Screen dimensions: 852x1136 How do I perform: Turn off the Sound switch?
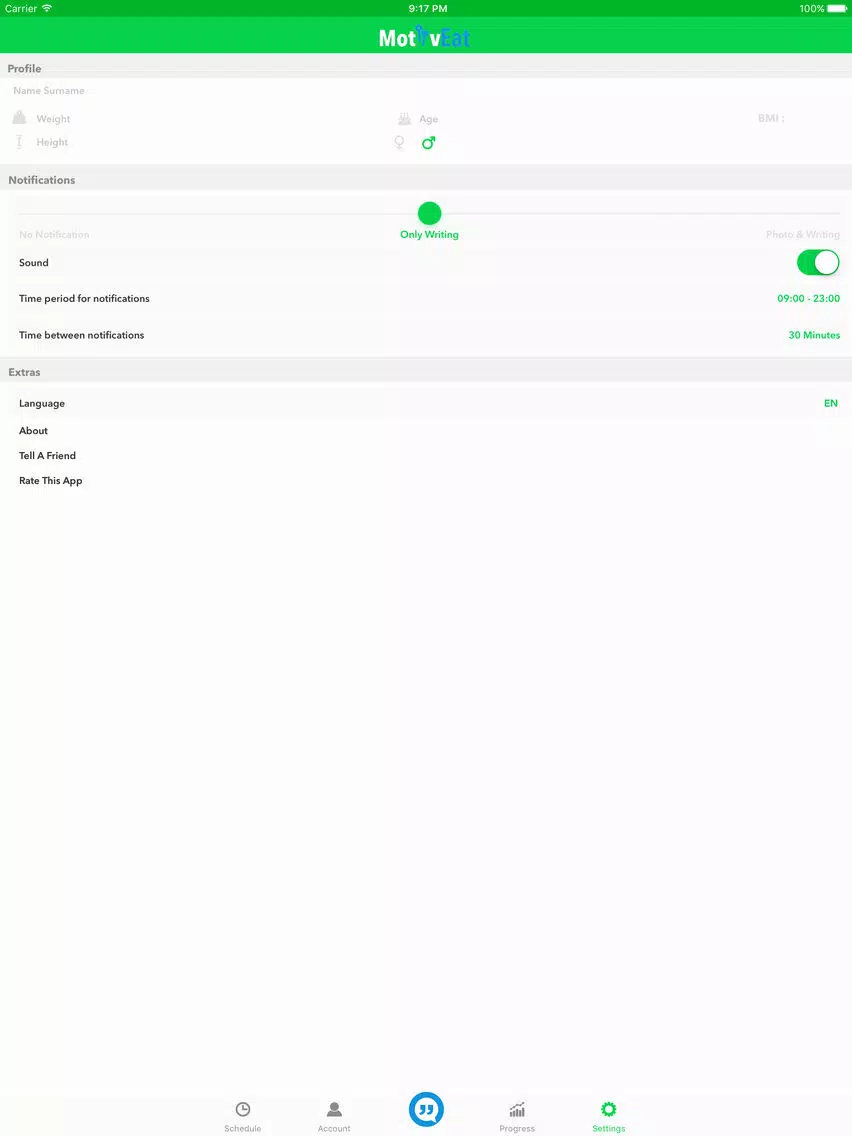(818, 262)
